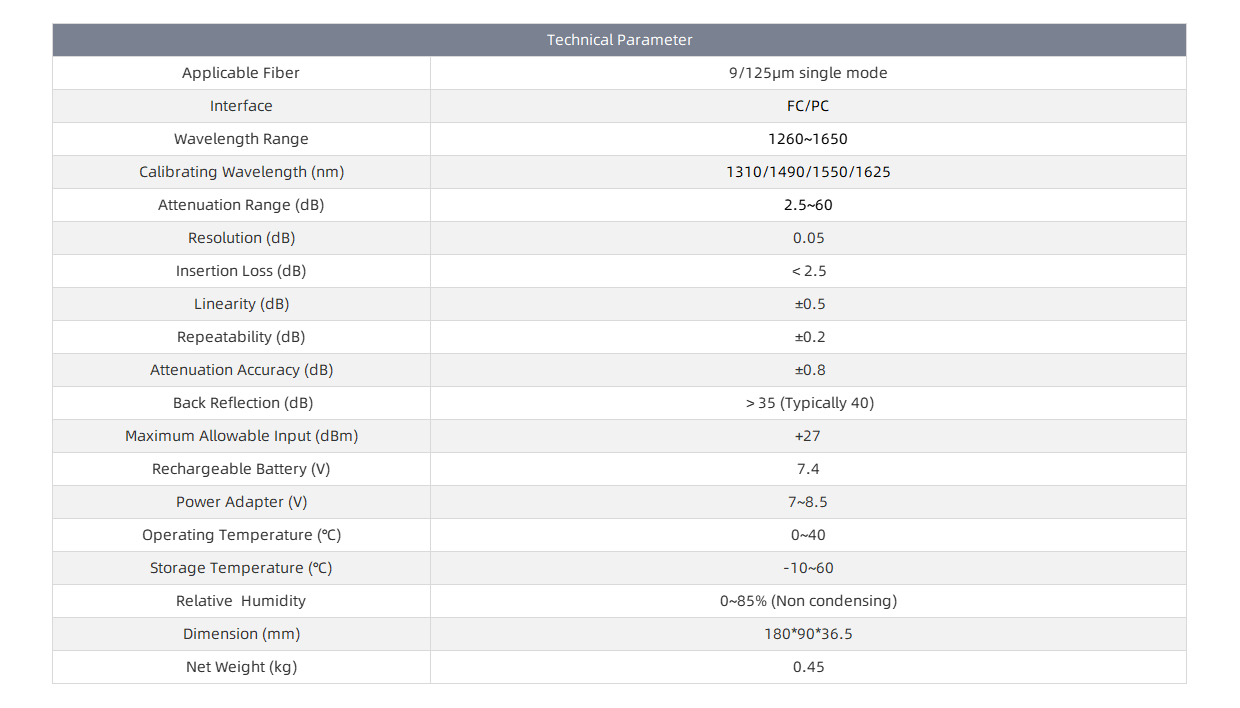Click the Back Reflection > 35 value
The width and height of the screenshot is (1240, 708).
point(808,403)
